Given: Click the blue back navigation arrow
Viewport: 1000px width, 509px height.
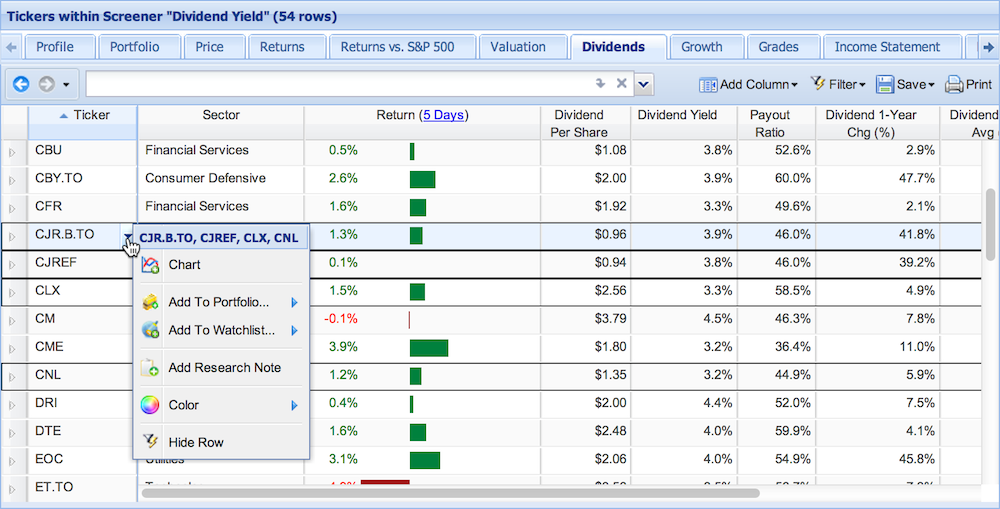Looking at the screenshot, I should point(21,84).
